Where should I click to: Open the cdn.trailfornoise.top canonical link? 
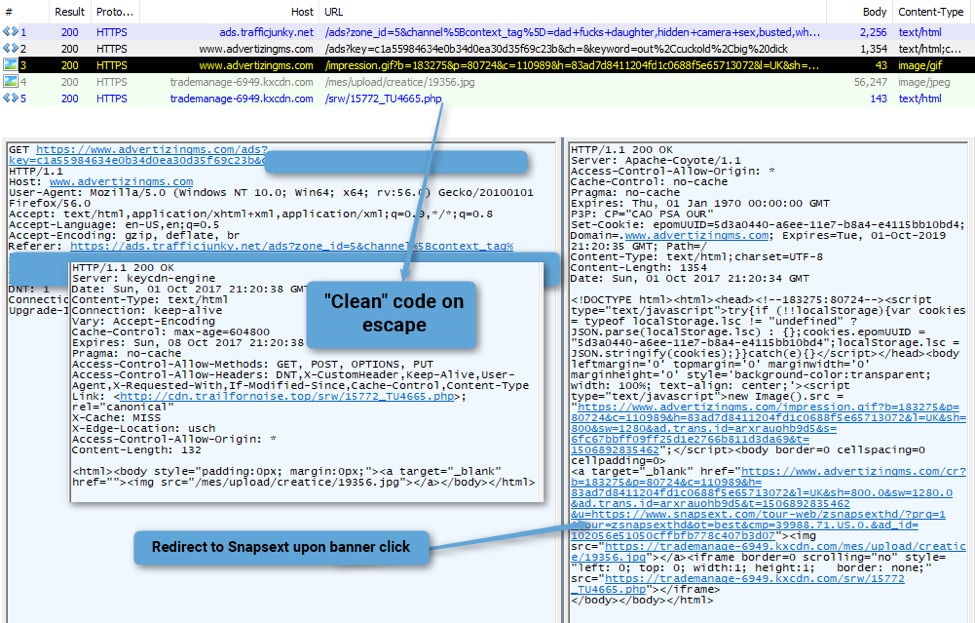287,396
